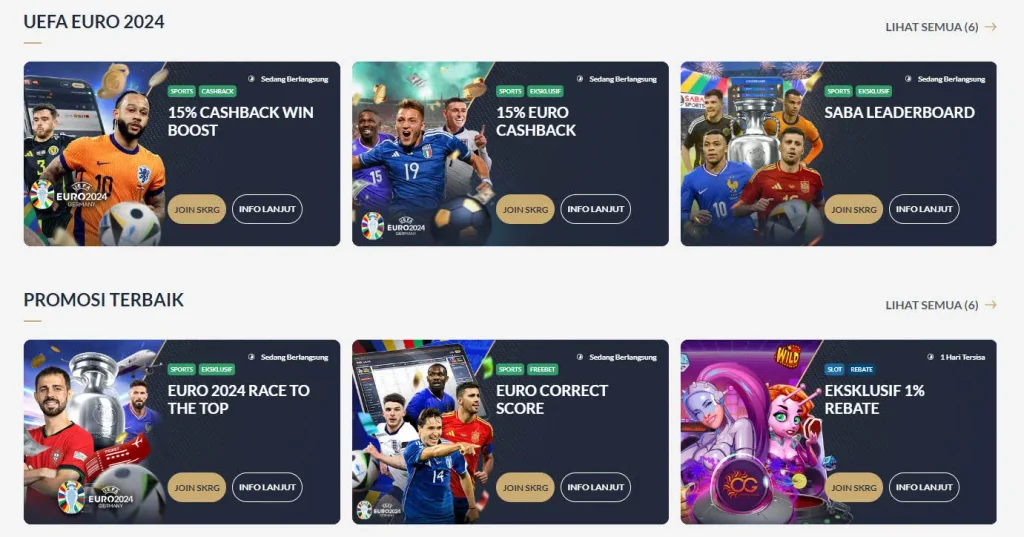Join the Saba Leaderboard promotion
The height and width of the screenshot is (537, 1024).
[854, 209]
